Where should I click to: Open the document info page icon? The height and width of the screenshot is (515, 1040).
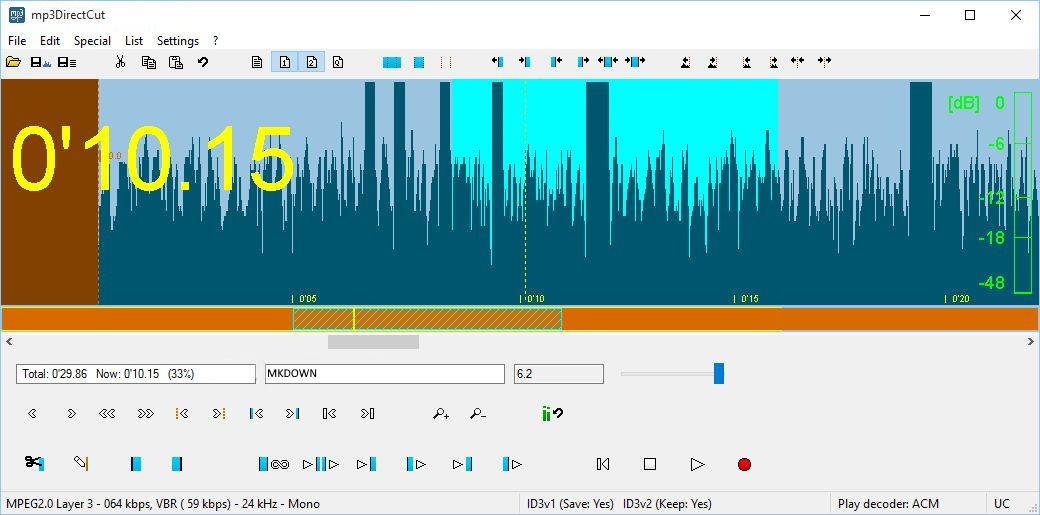tap(257, 62)
